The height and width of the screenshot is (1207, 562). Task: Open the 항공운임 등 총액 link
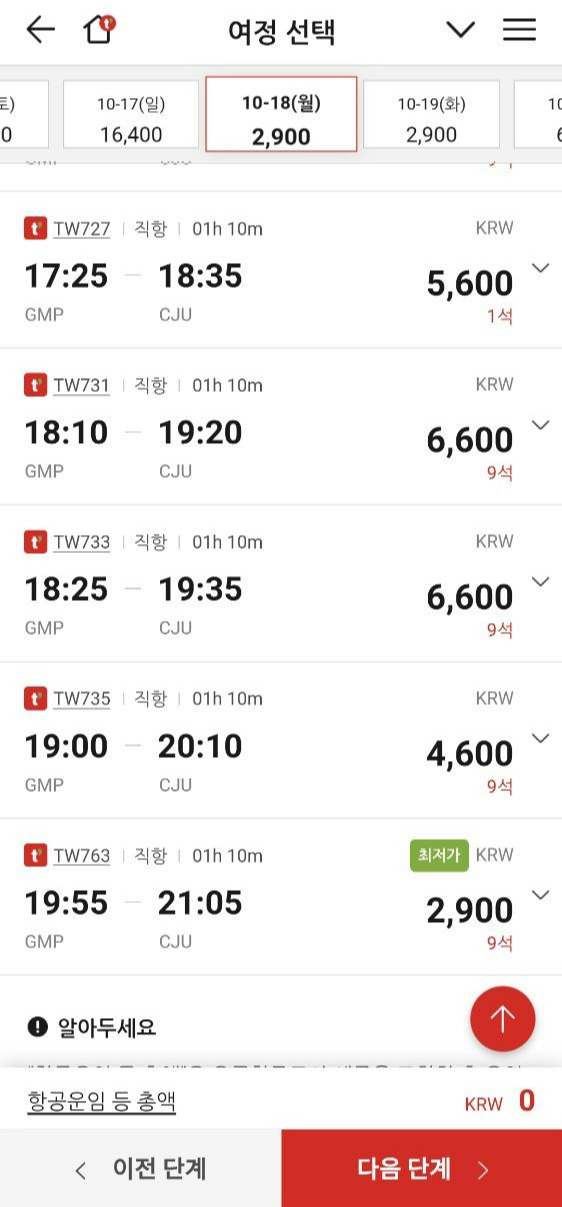click(x=102, y=1101)
